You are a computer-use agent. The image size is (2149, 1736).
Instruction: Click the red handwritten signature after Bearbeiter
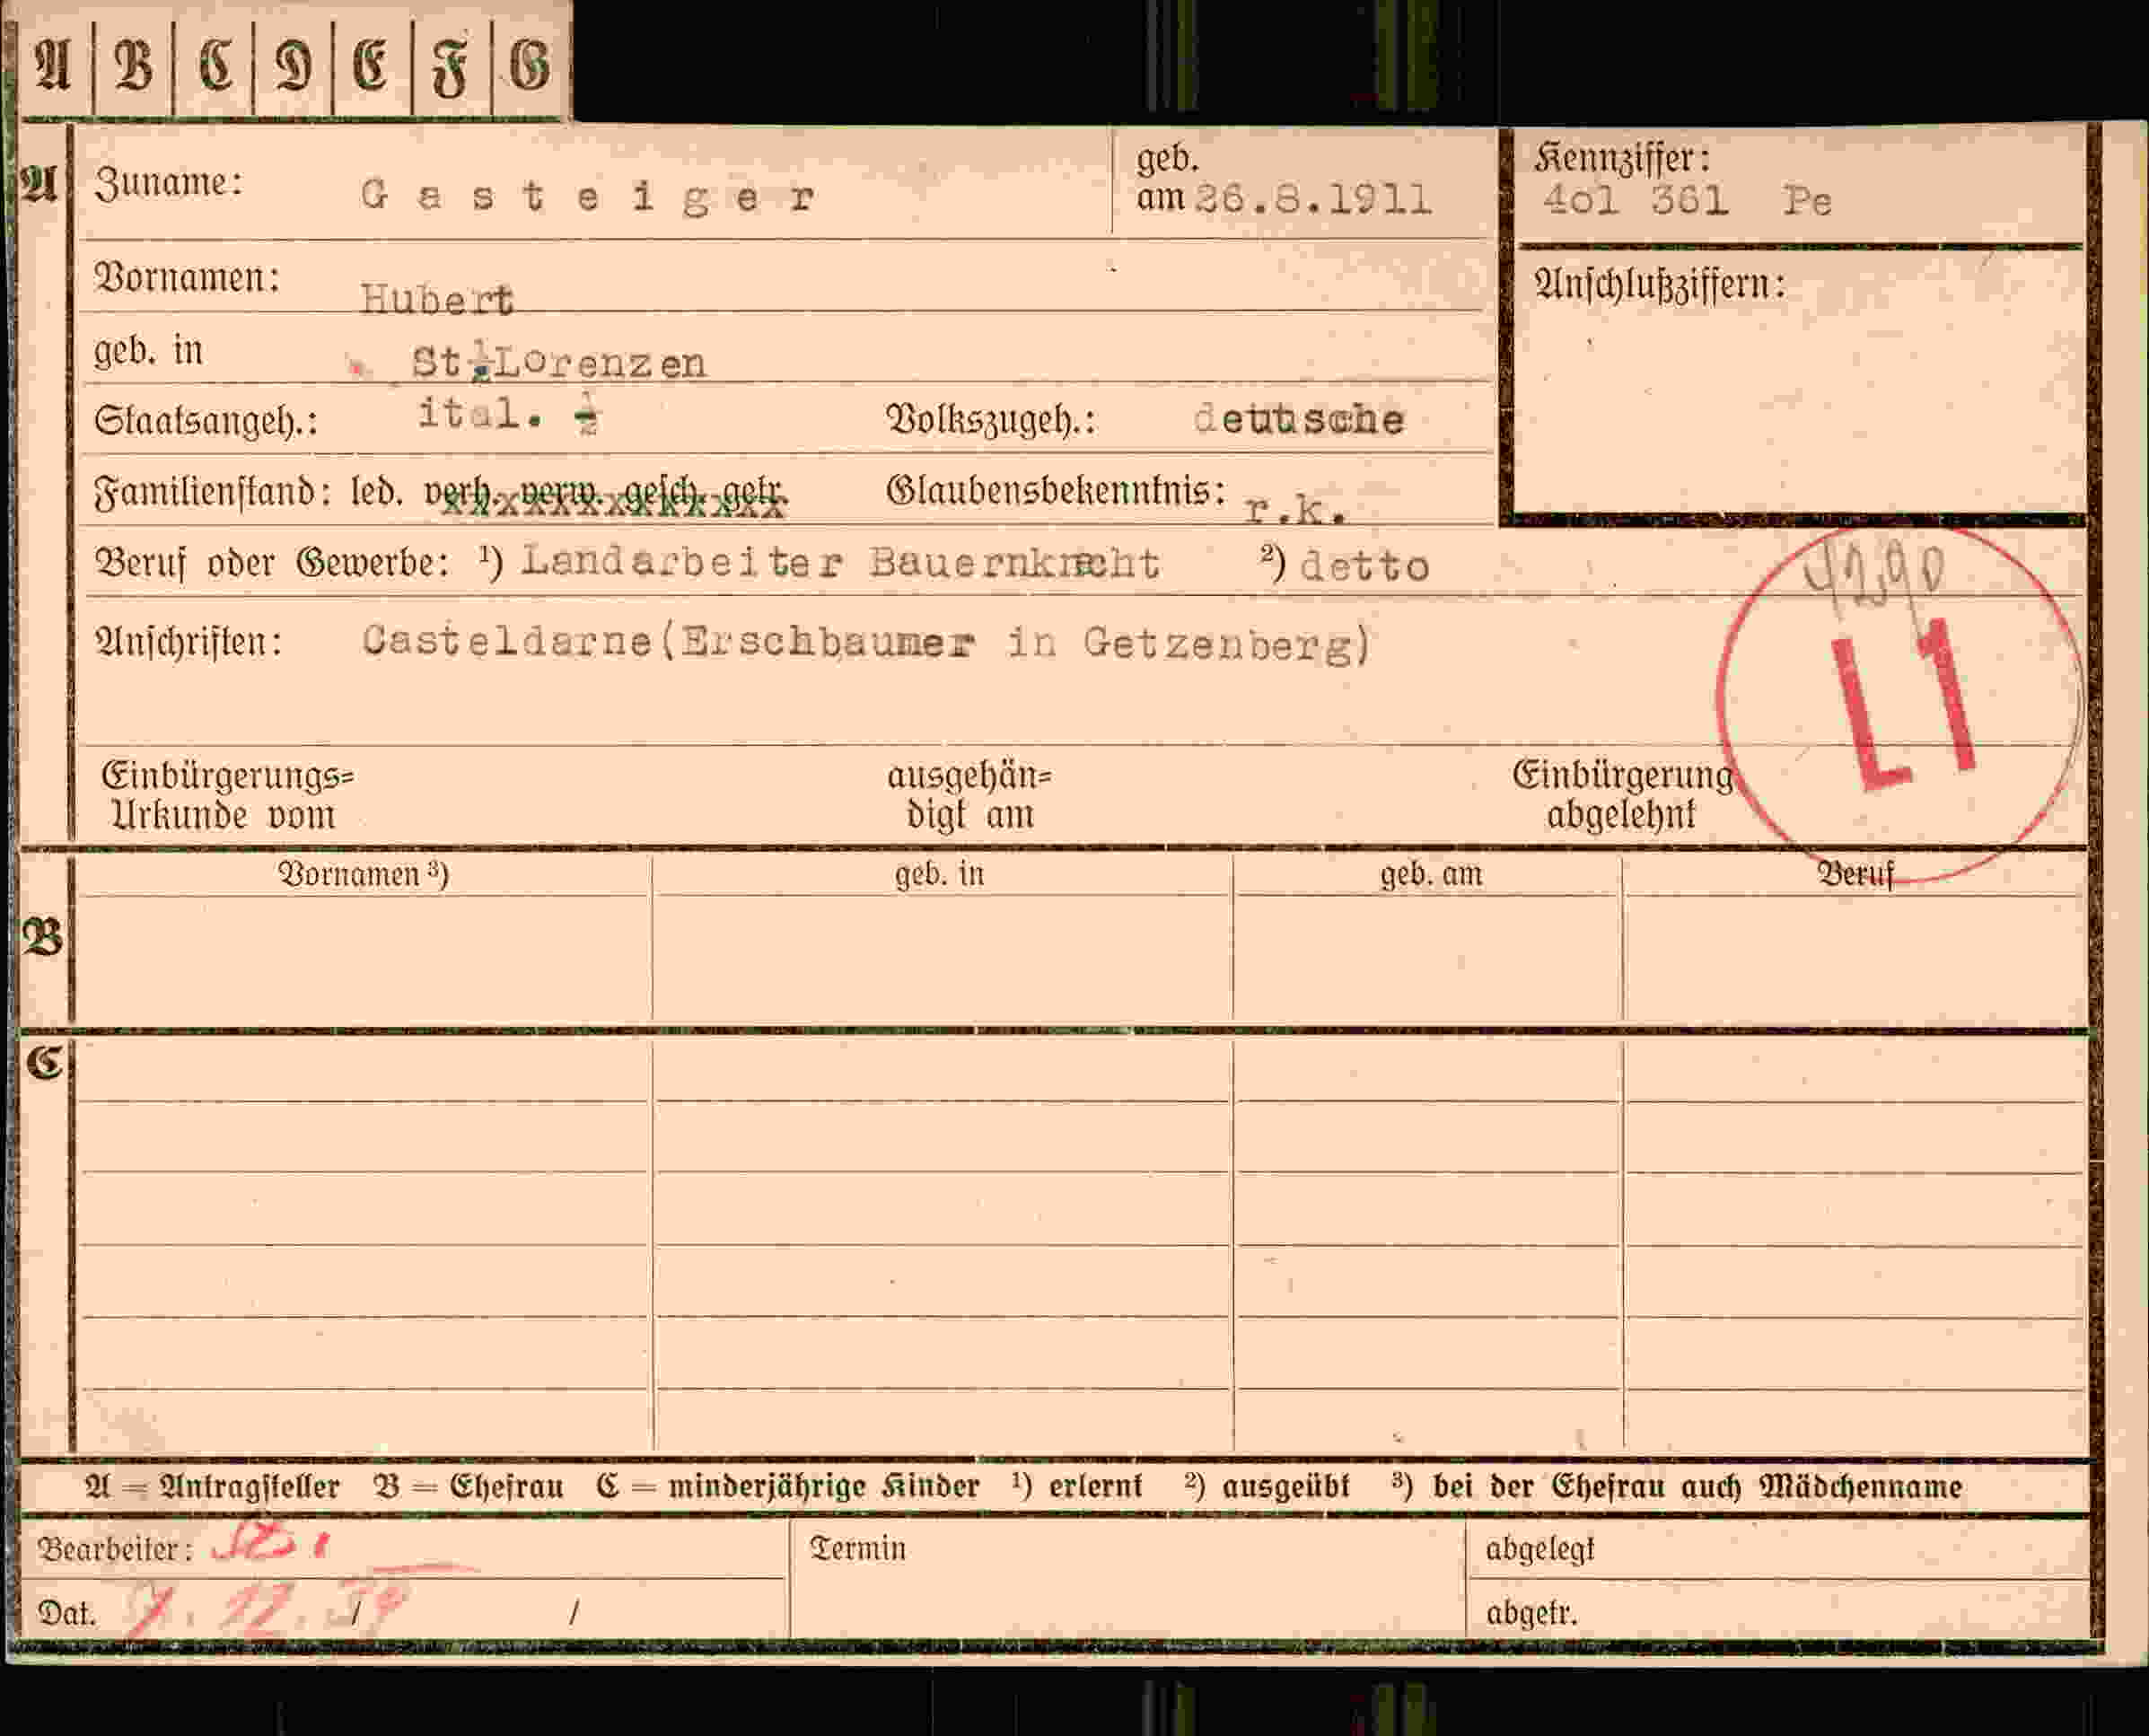pyautogui.click(x=270, y=1545)
